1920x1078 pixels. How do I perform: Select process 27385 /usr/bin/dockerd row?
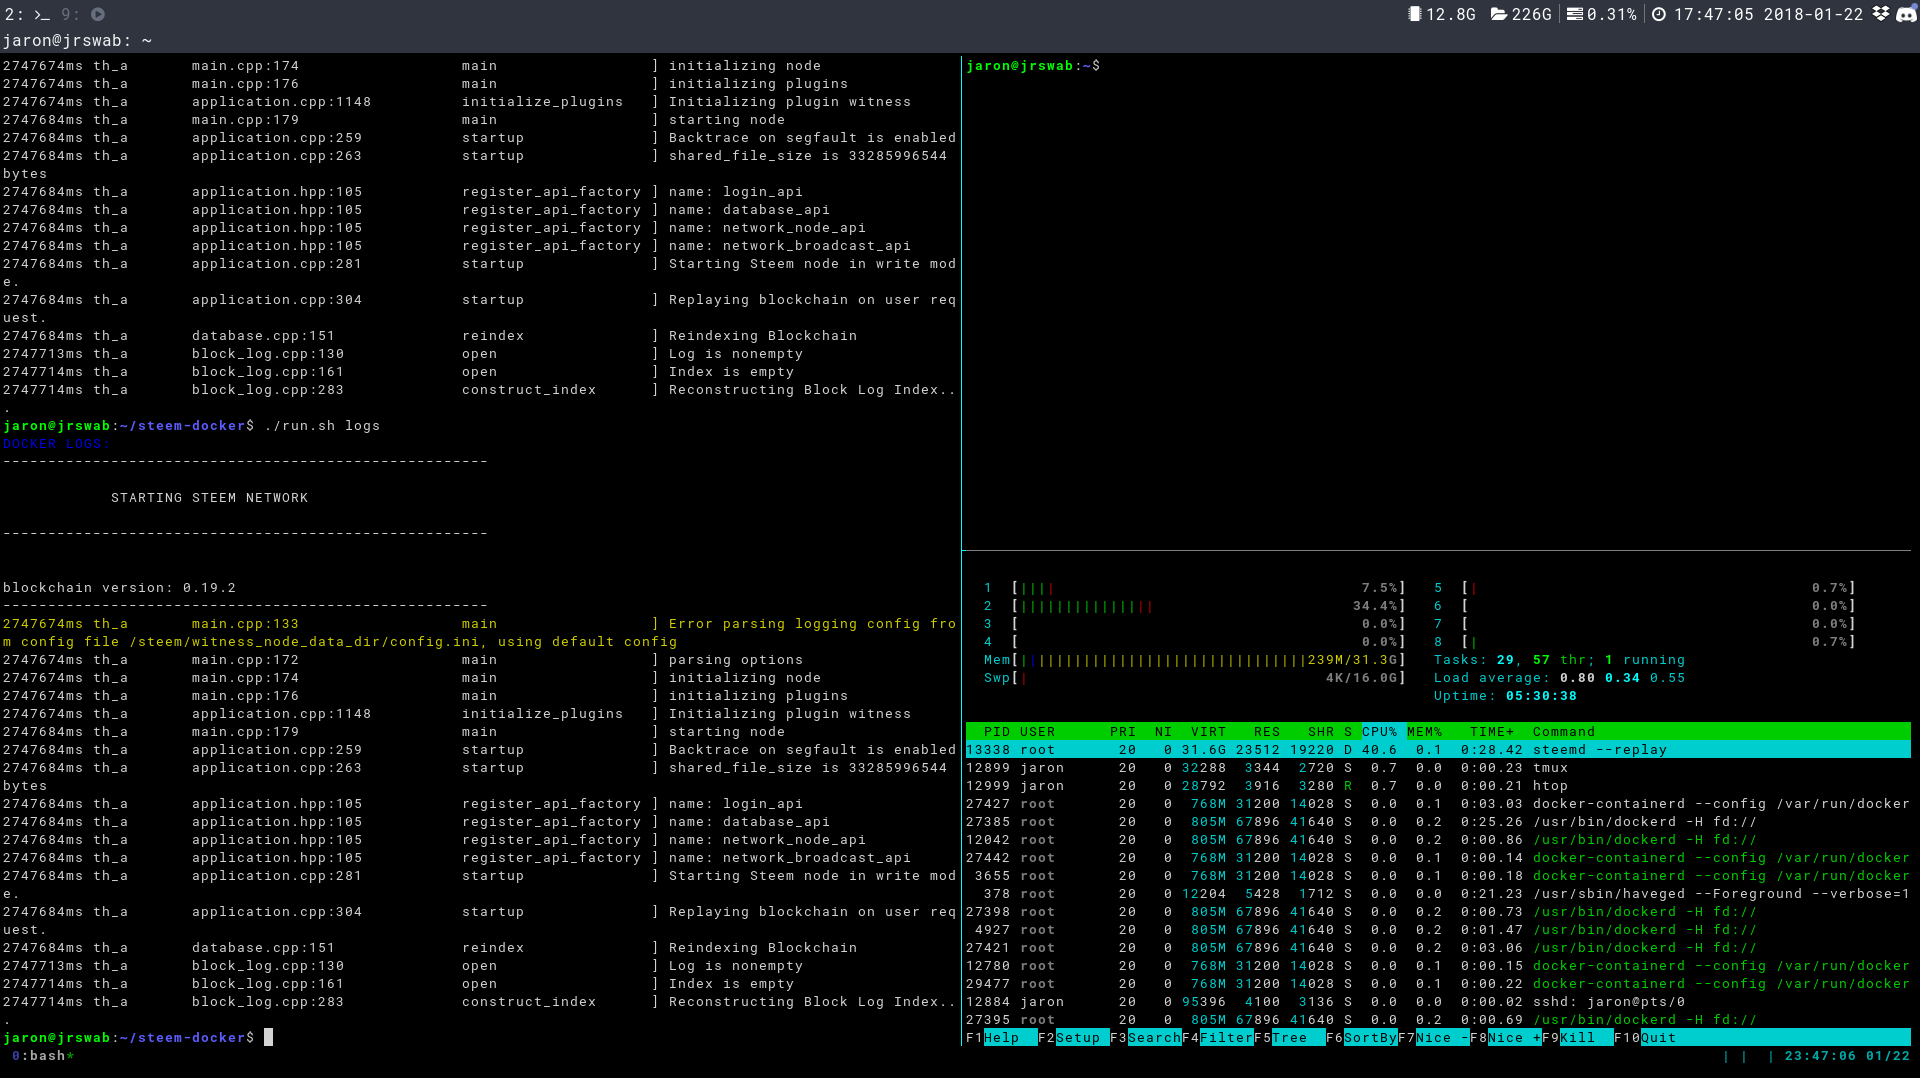tap(1438, 822)
